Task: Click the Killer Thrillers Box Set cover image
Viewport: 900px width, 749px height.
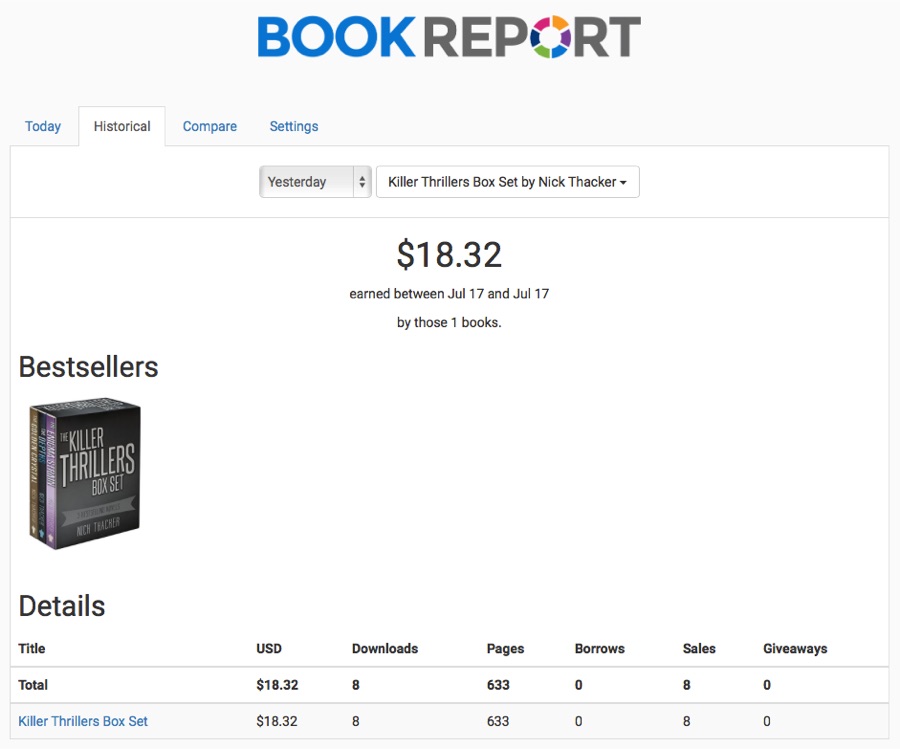Action: pos(84,474)
